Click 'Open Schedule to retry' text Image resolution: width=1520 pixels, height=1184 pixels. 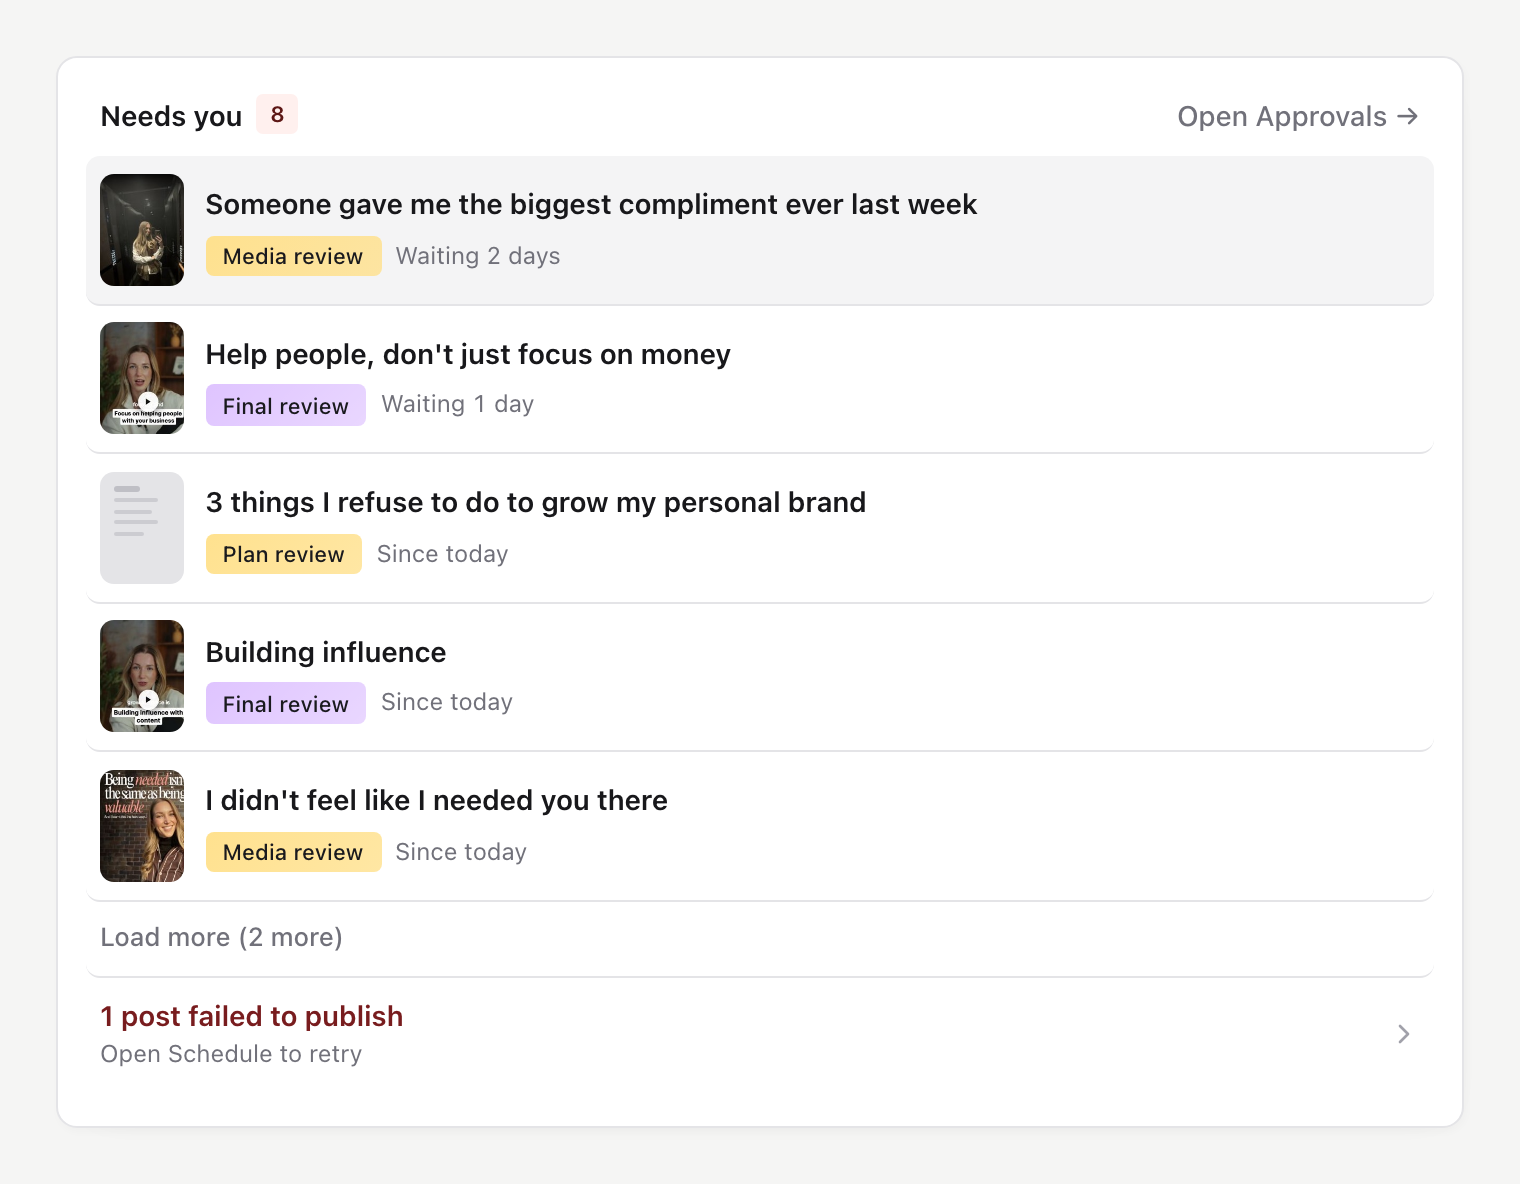point(231,1054)
